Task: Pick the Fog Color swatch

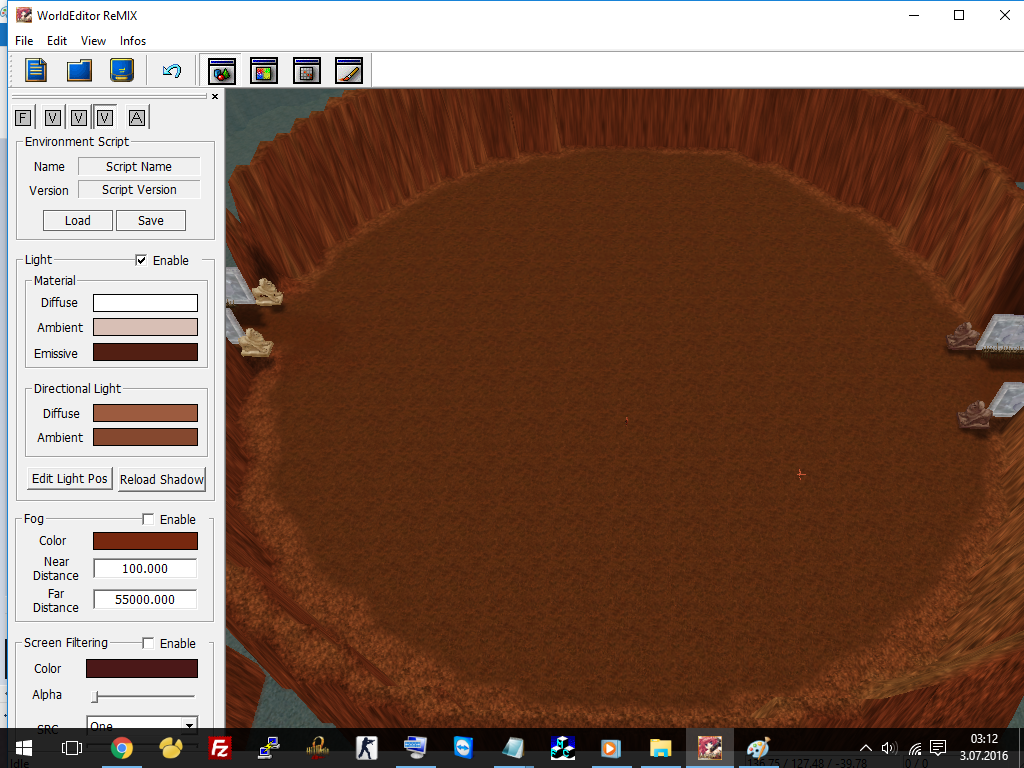Action: point(145,541)
